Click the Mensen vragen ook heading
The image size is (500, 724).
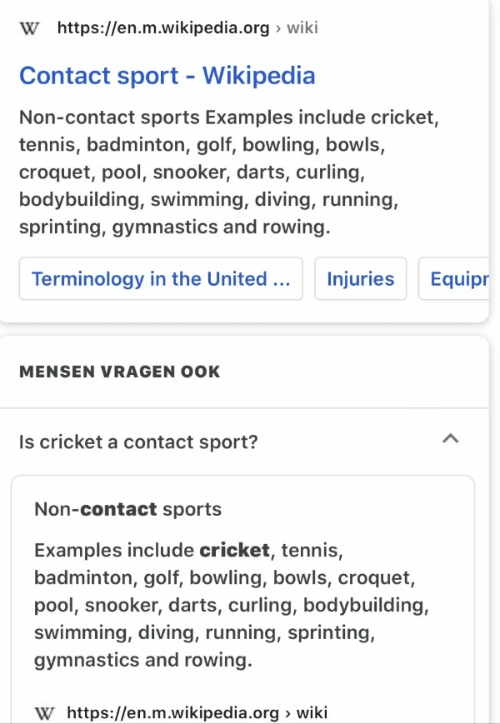pos(120,372)
